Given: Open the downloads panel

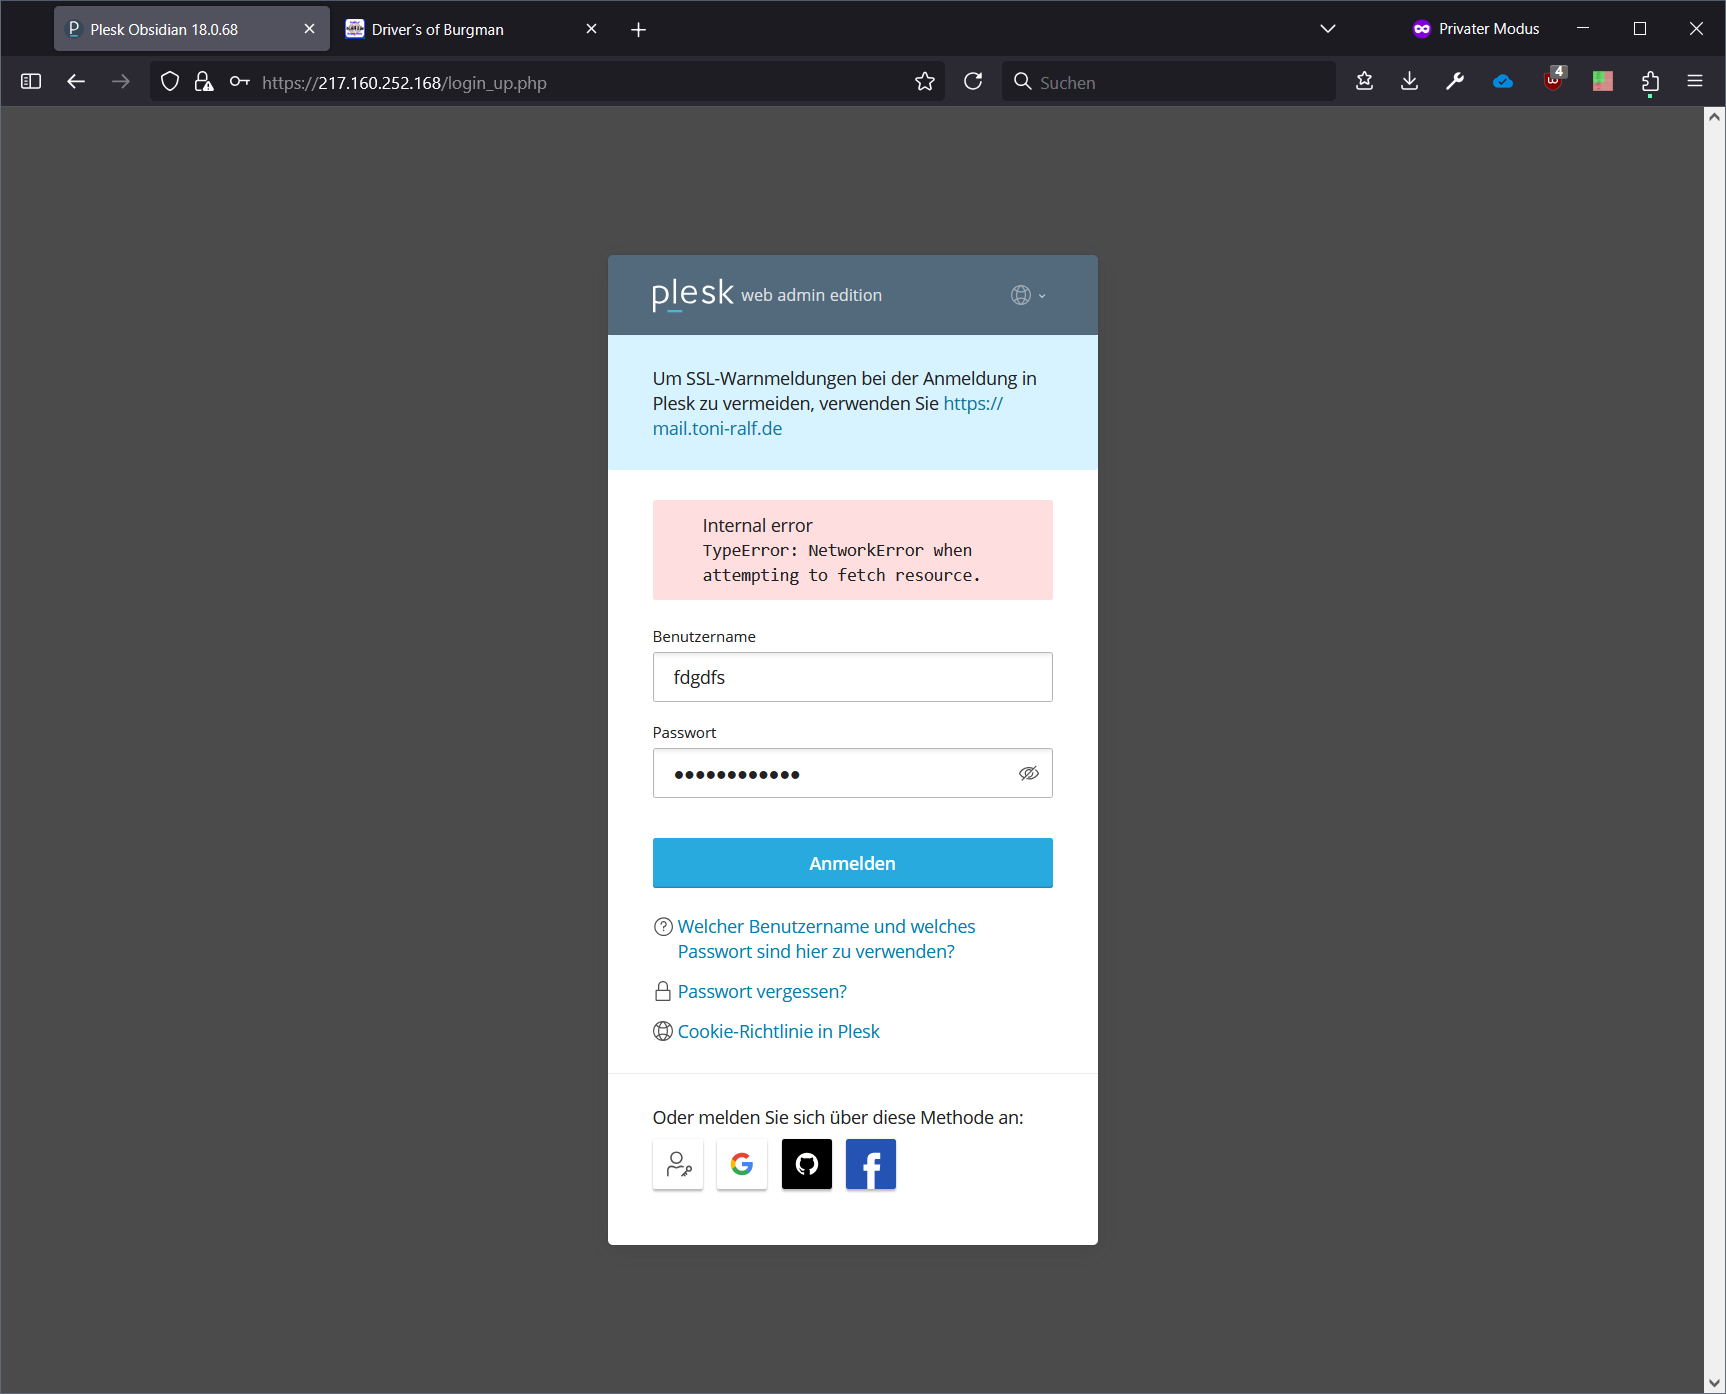Looking at the screenshot, I should [1409, 82].
